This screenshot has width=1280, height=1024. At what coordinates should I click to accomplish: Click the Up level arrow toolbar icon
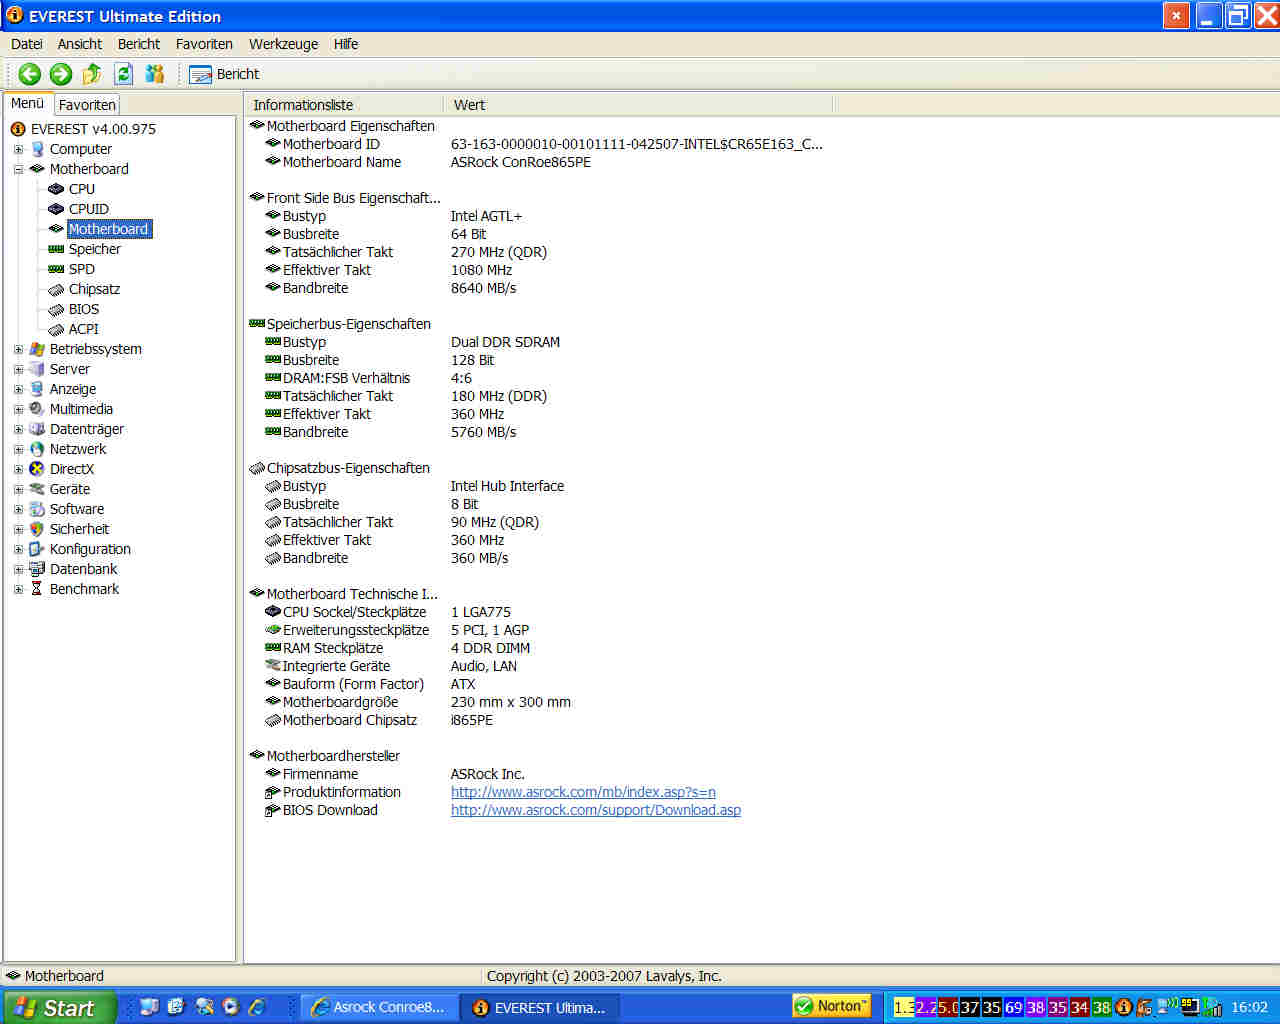click(92, 74)
